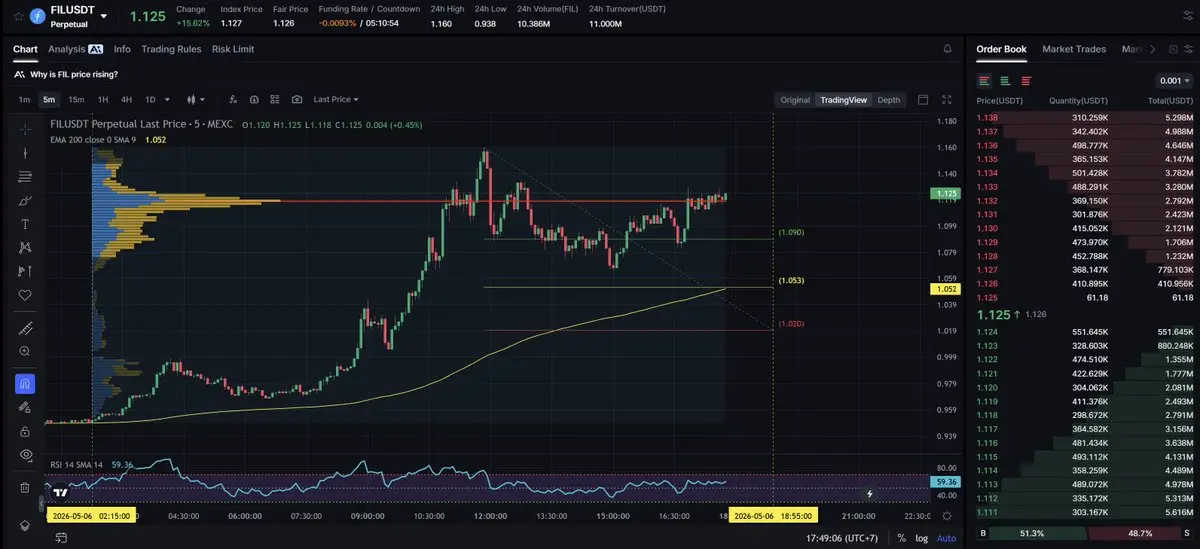Screen dimensions: 1200x549
Task: Toggle log scale button
Action: pyautogui.click(x=921, y=538)
